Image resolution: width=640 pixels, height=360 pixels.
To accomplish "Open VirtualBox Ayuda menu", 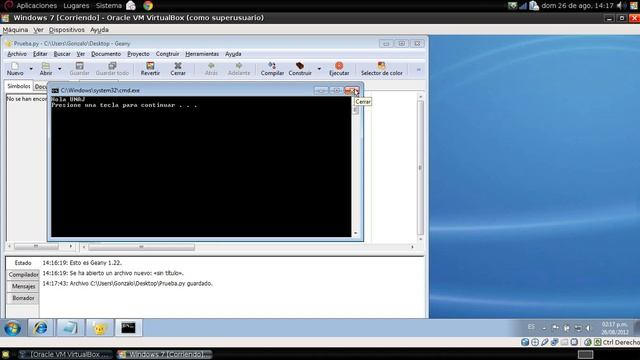I will coord(99,30).
